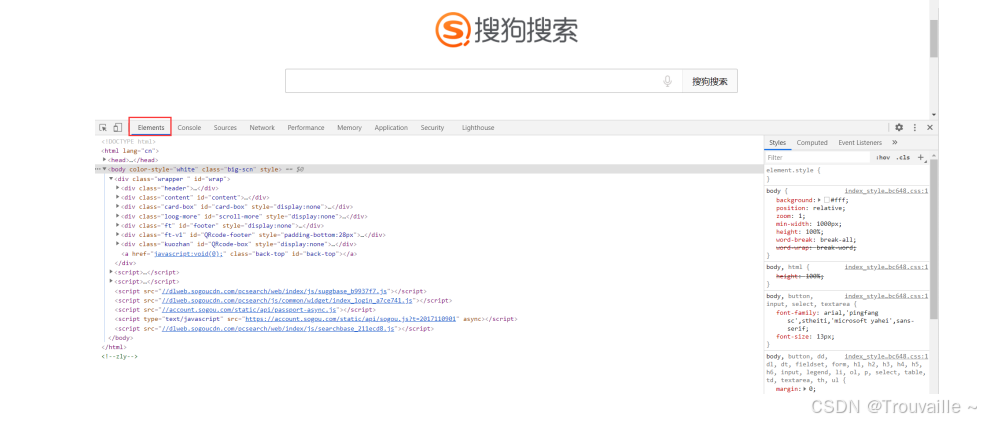Image resolution: width=981 pixels, height=424 pixels.
Task: Open the index_login_a7ce741.js script link
Action: pos(287,301)
